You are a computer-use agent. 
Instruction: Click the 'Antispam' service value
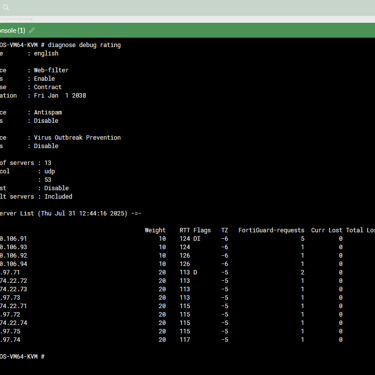pyautogui.click(x=48, y=112)
